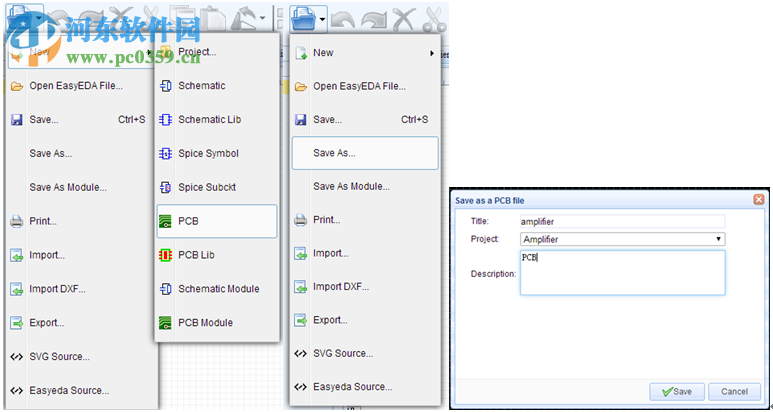This screenshot has width=773, height=412.
Task: Click SVG Source... in the left menu
Action: tap(81, 357)
